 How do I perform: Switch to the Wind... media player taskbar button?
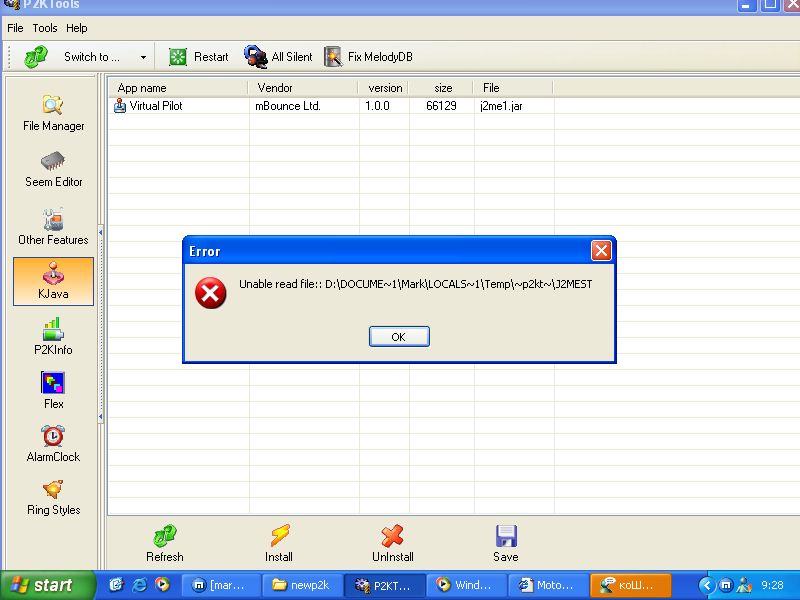click(466, 585)
